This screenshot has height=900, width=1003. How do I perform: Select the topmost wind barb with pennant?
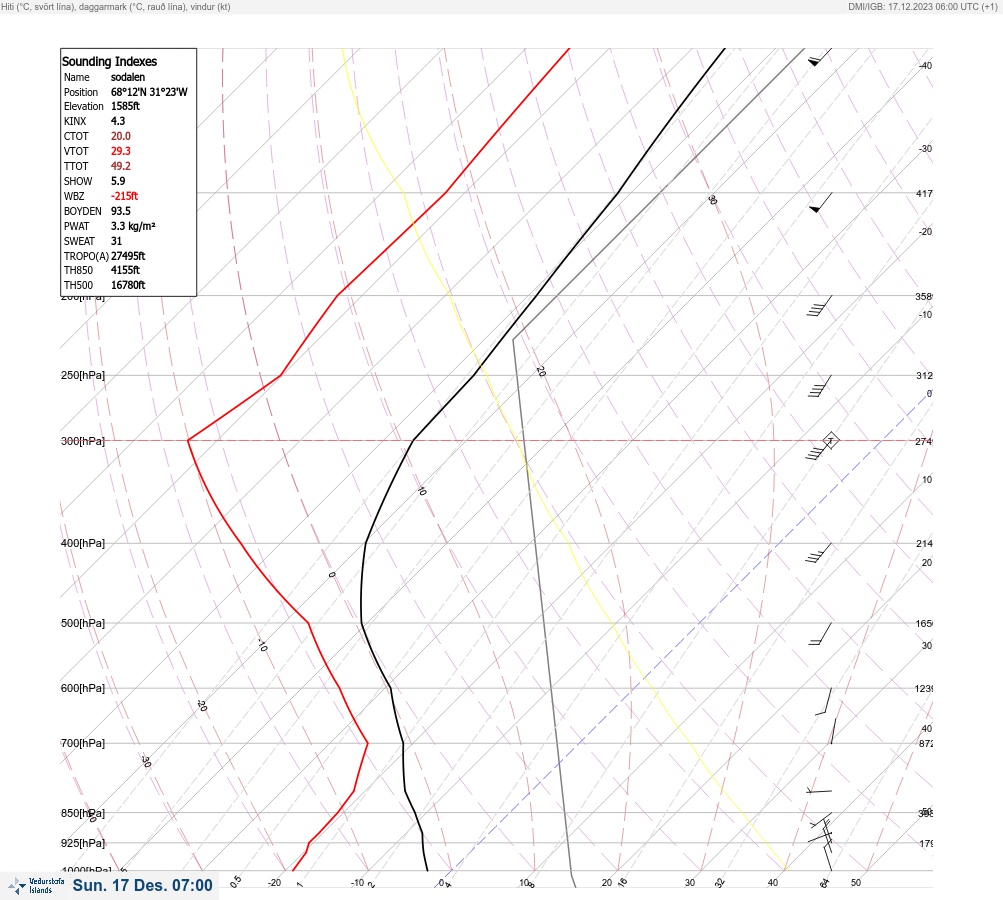point(819,58)
